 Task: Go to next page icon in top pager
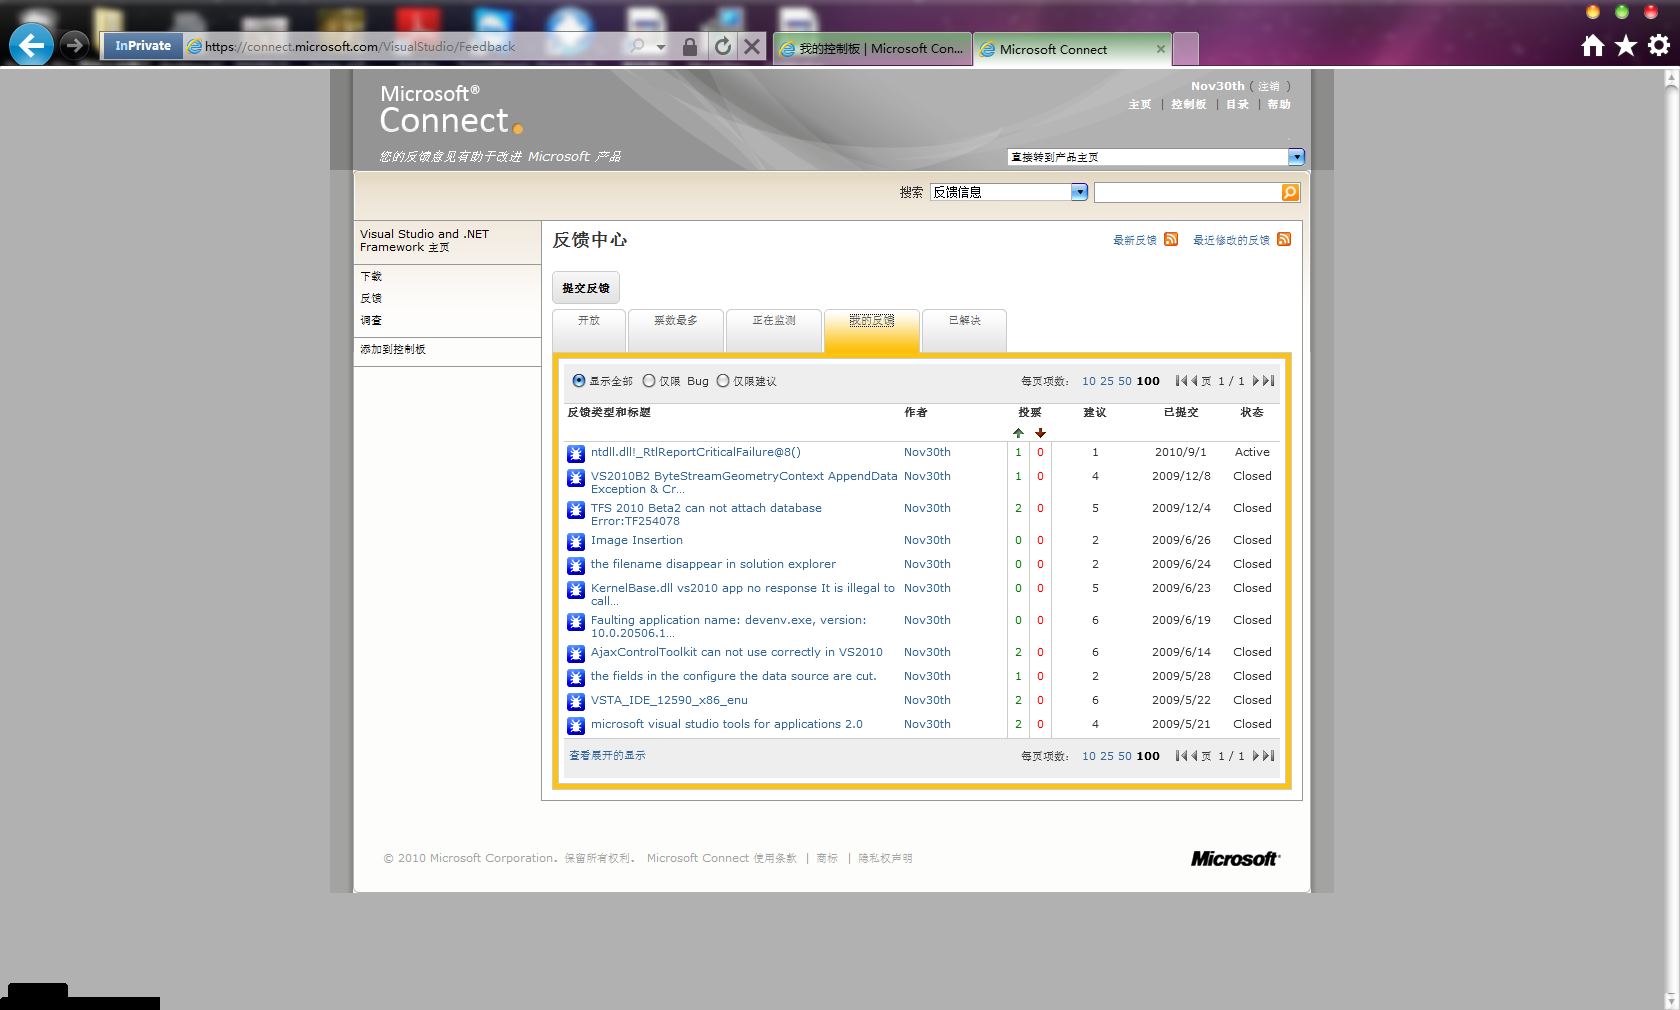click(1256, 381)
